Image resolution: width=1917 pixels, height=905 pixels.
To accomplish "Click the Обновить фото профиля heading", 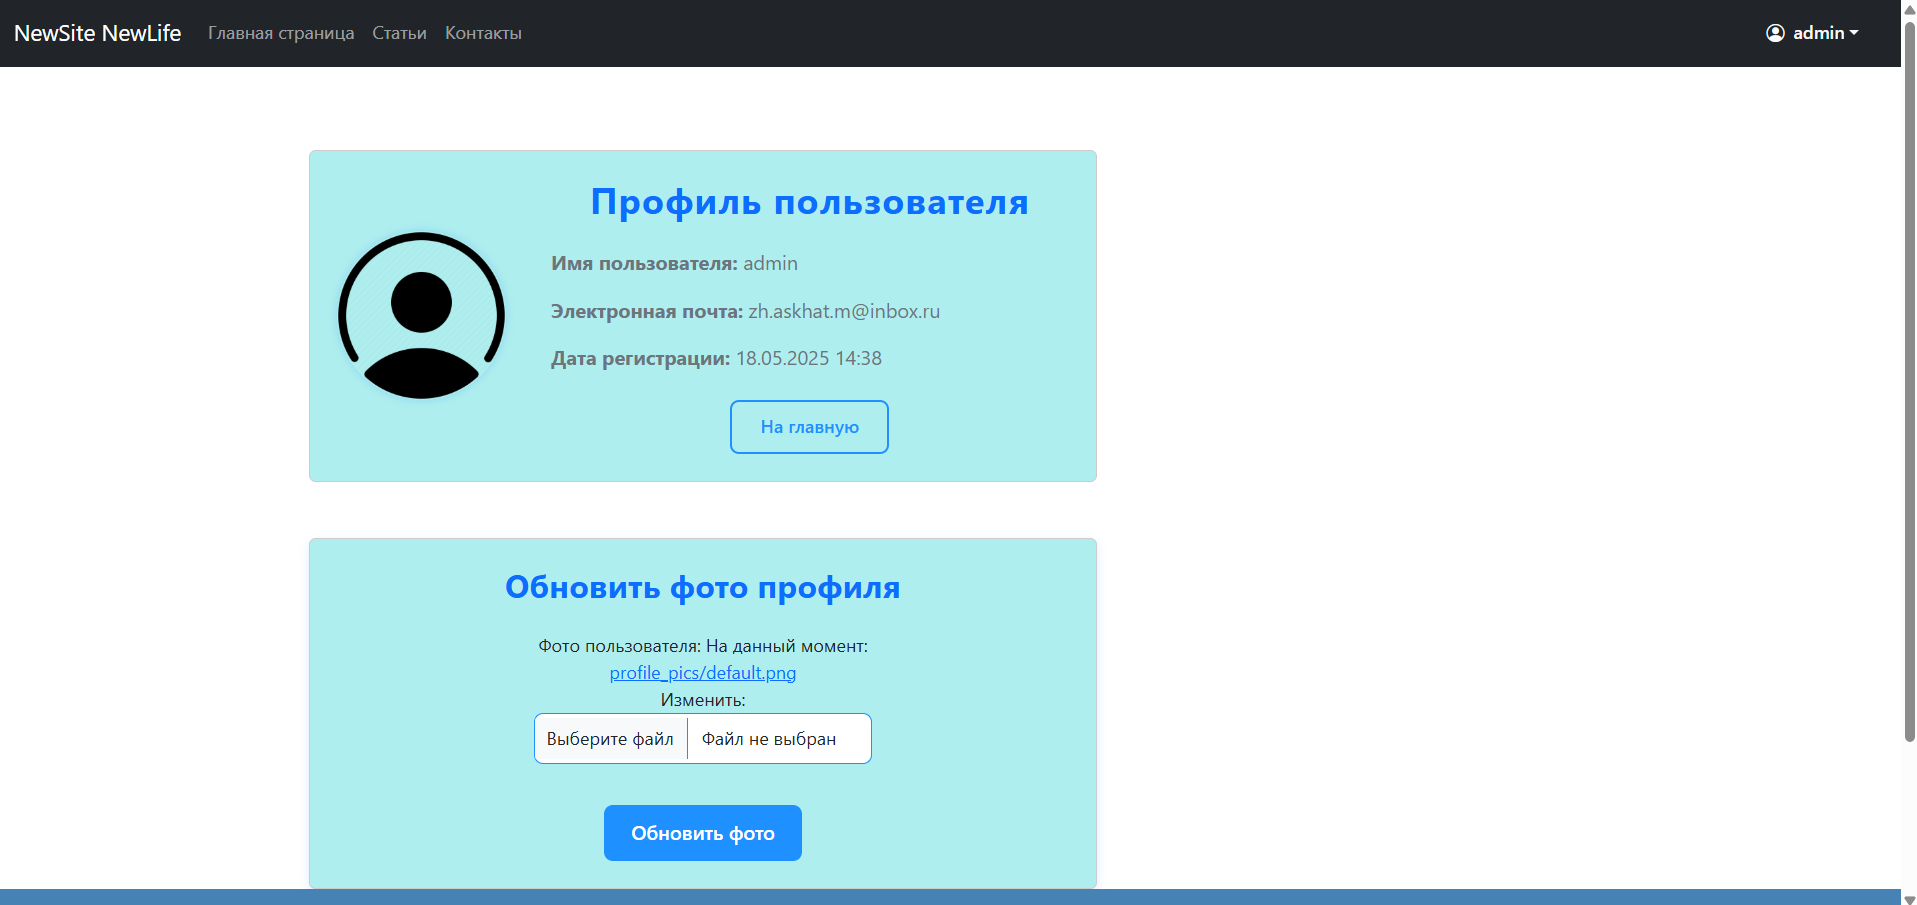I will (702, 588).
